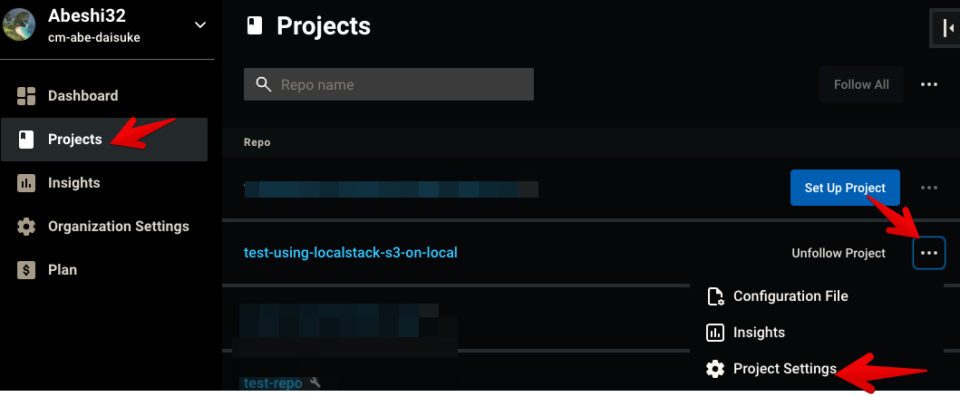Click the Organization Settings gear icon
The height and width of the screenshot is (397, 960).
click(x=26, y=227)
